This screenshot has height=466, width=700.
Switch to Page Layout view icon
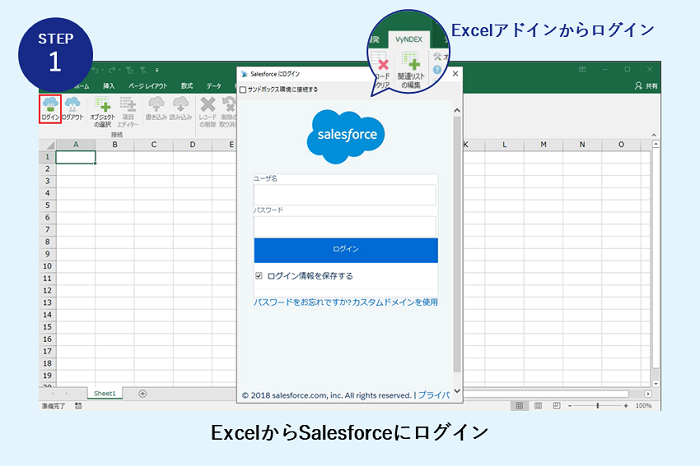click(x=538, y=406)
